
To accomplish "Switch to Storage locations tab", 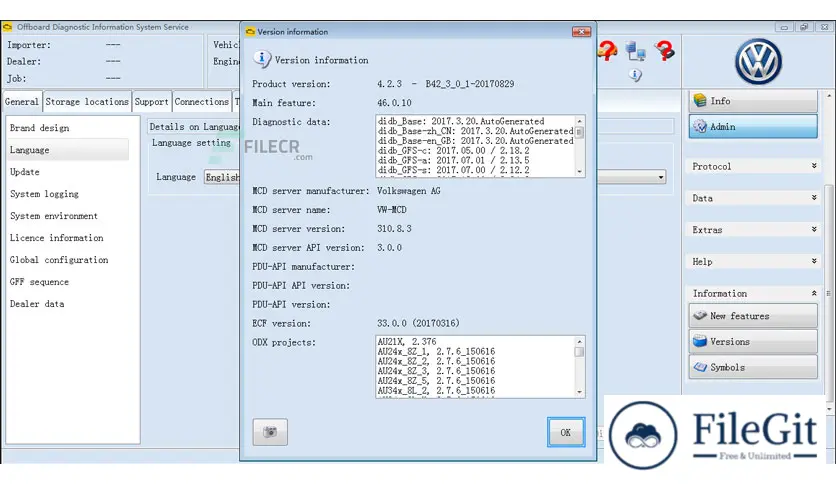I will coord(87,101).
